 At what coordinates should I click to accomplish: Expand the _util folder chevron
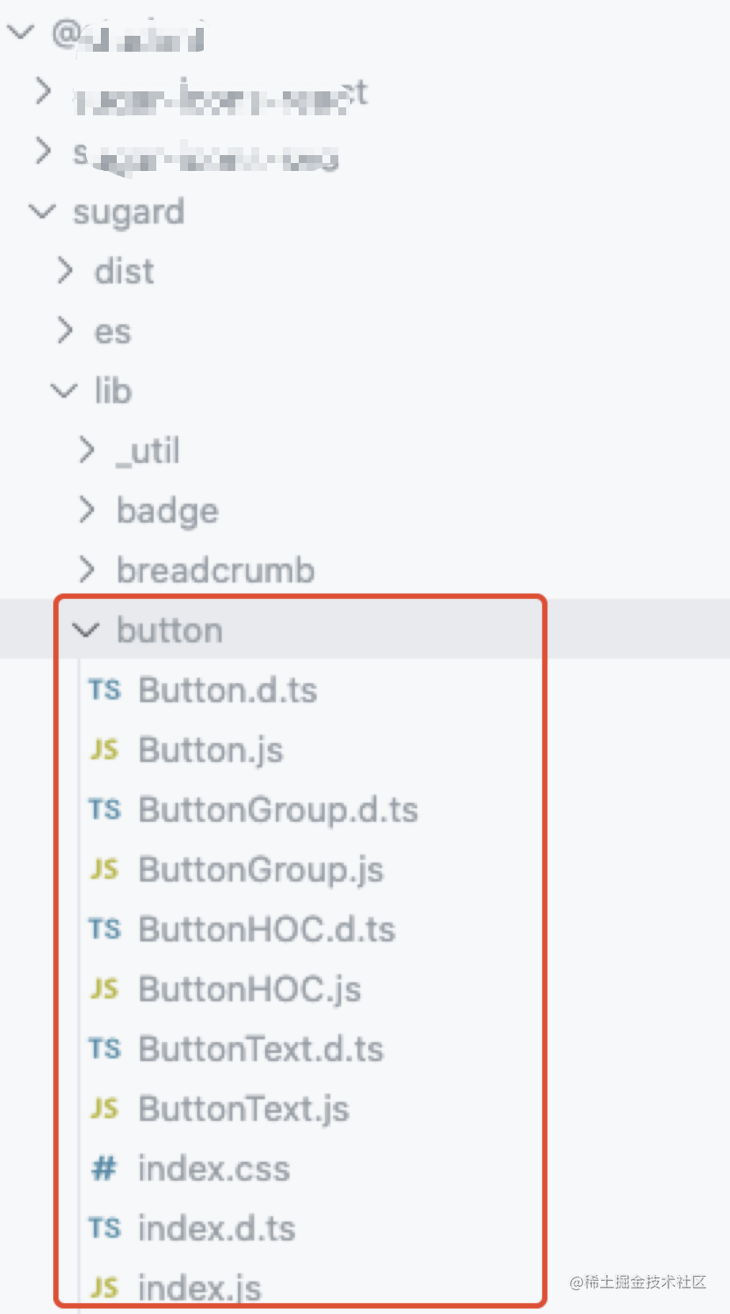point(88,451)
